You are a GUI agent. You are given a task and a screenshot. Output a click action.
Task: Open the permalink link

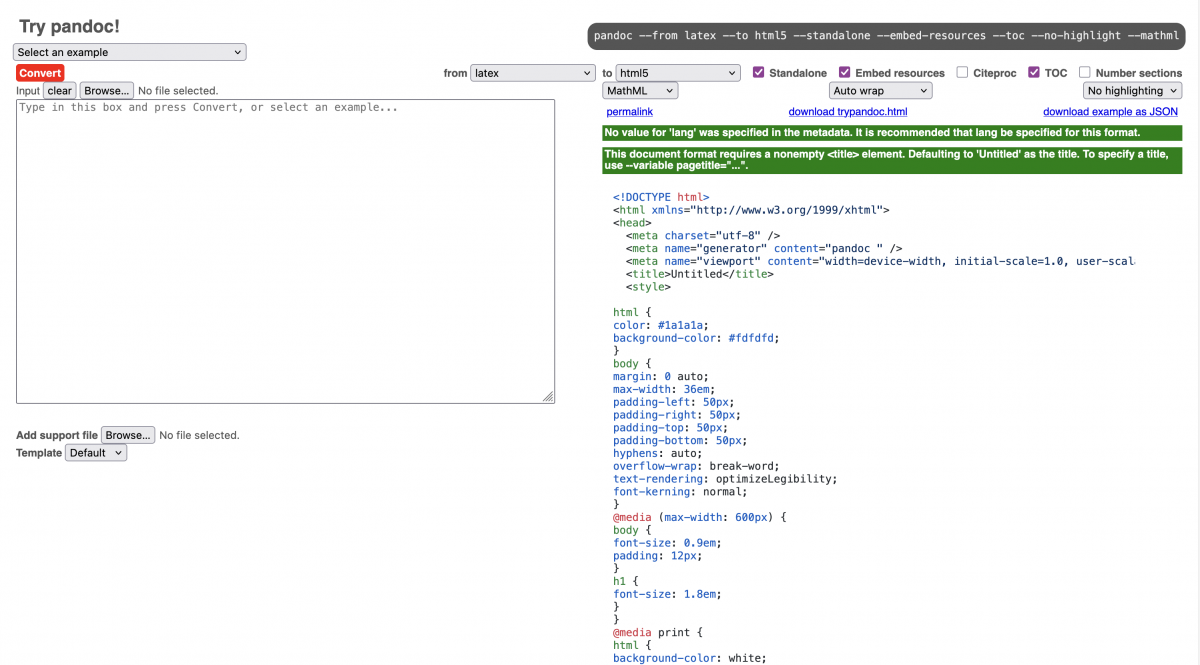pos(630,112)
